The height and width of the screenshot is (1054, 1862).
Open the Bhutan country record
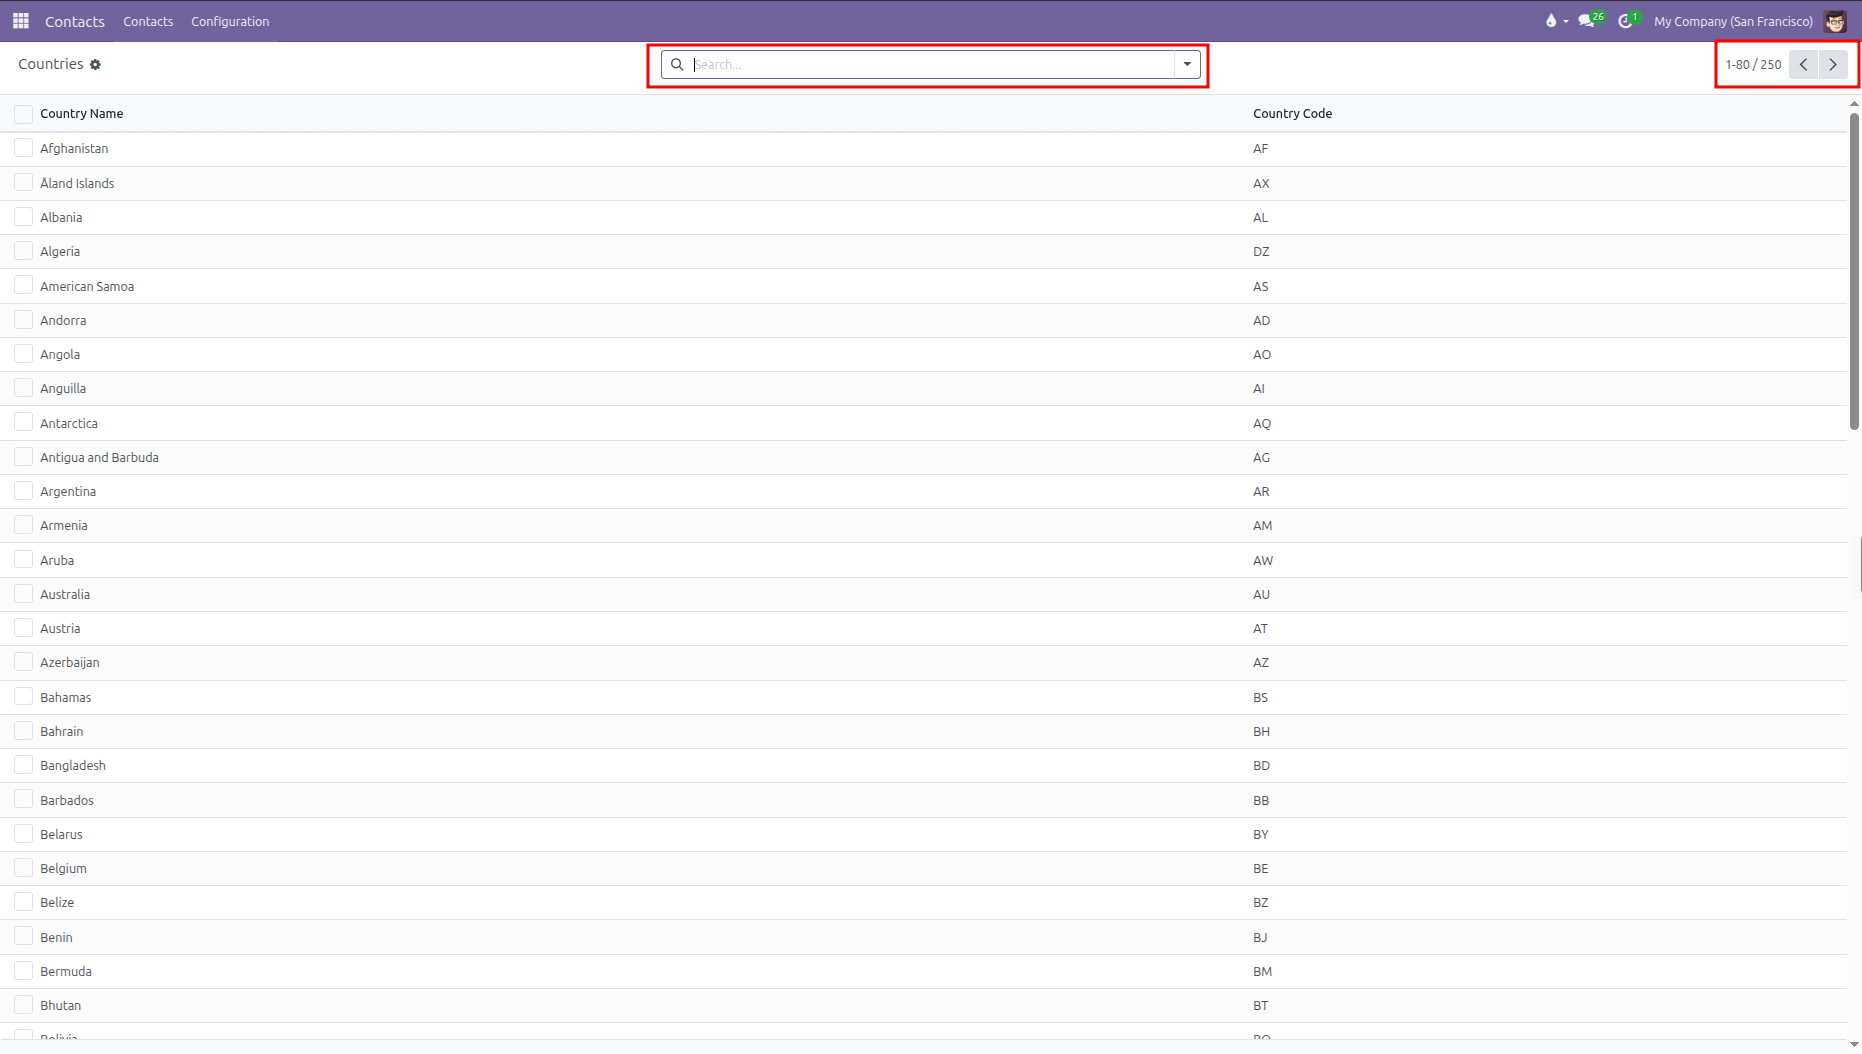tap(61, 1005)
